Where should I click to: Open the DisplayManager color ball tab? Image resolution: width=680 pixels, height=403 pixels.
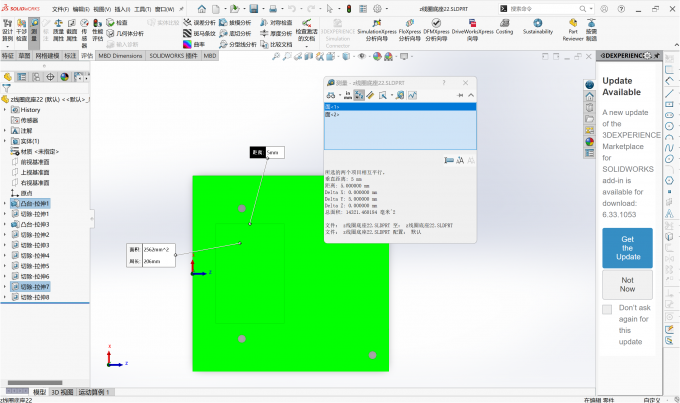click(x=65, y=77)
